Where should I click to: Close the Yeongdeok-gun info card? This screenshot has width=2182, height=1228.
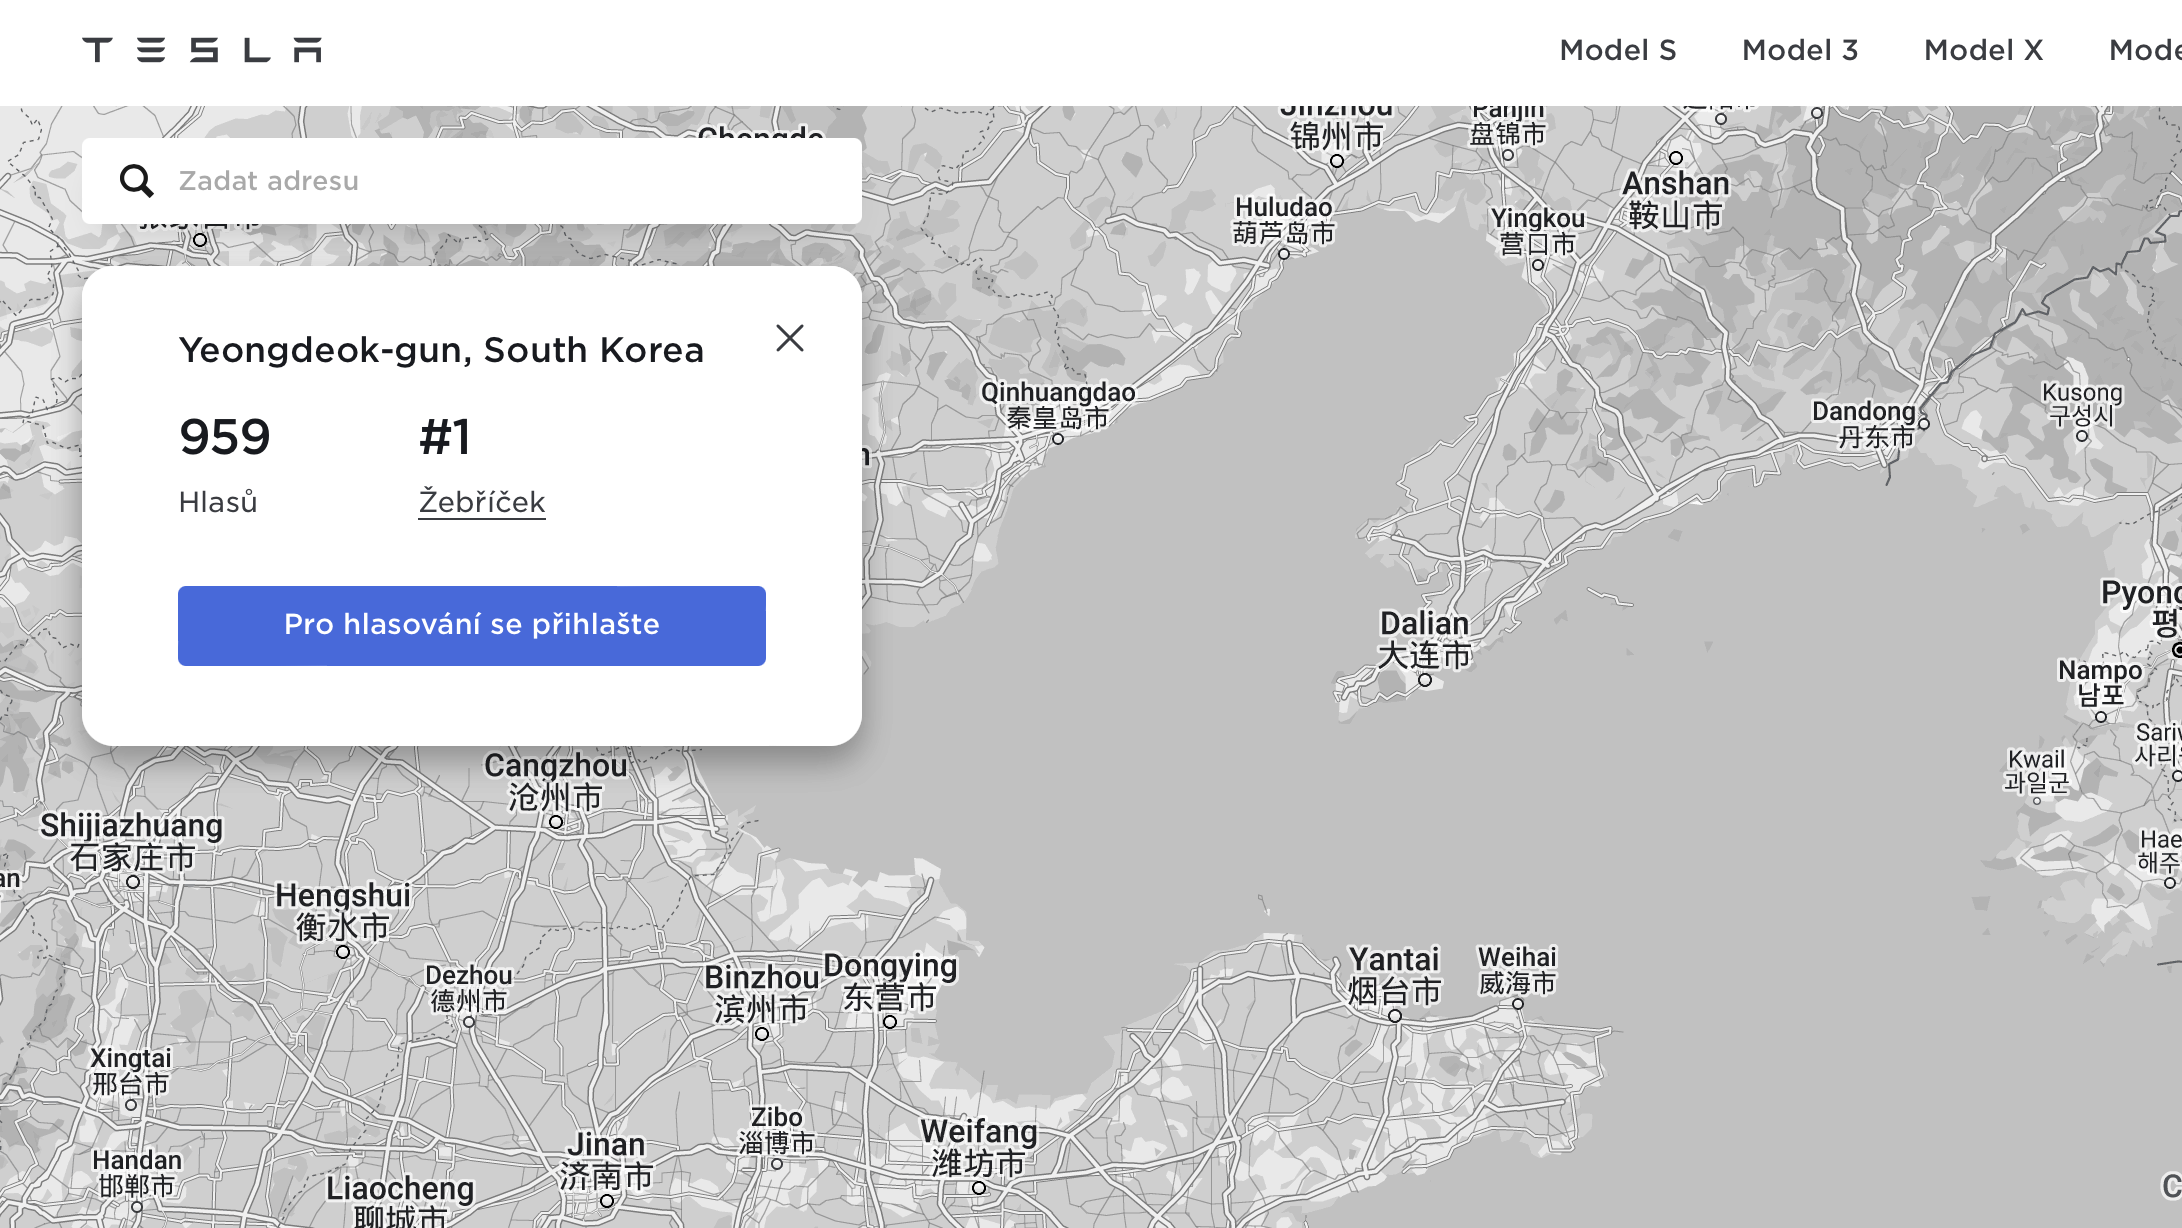[x=789, y=338]
